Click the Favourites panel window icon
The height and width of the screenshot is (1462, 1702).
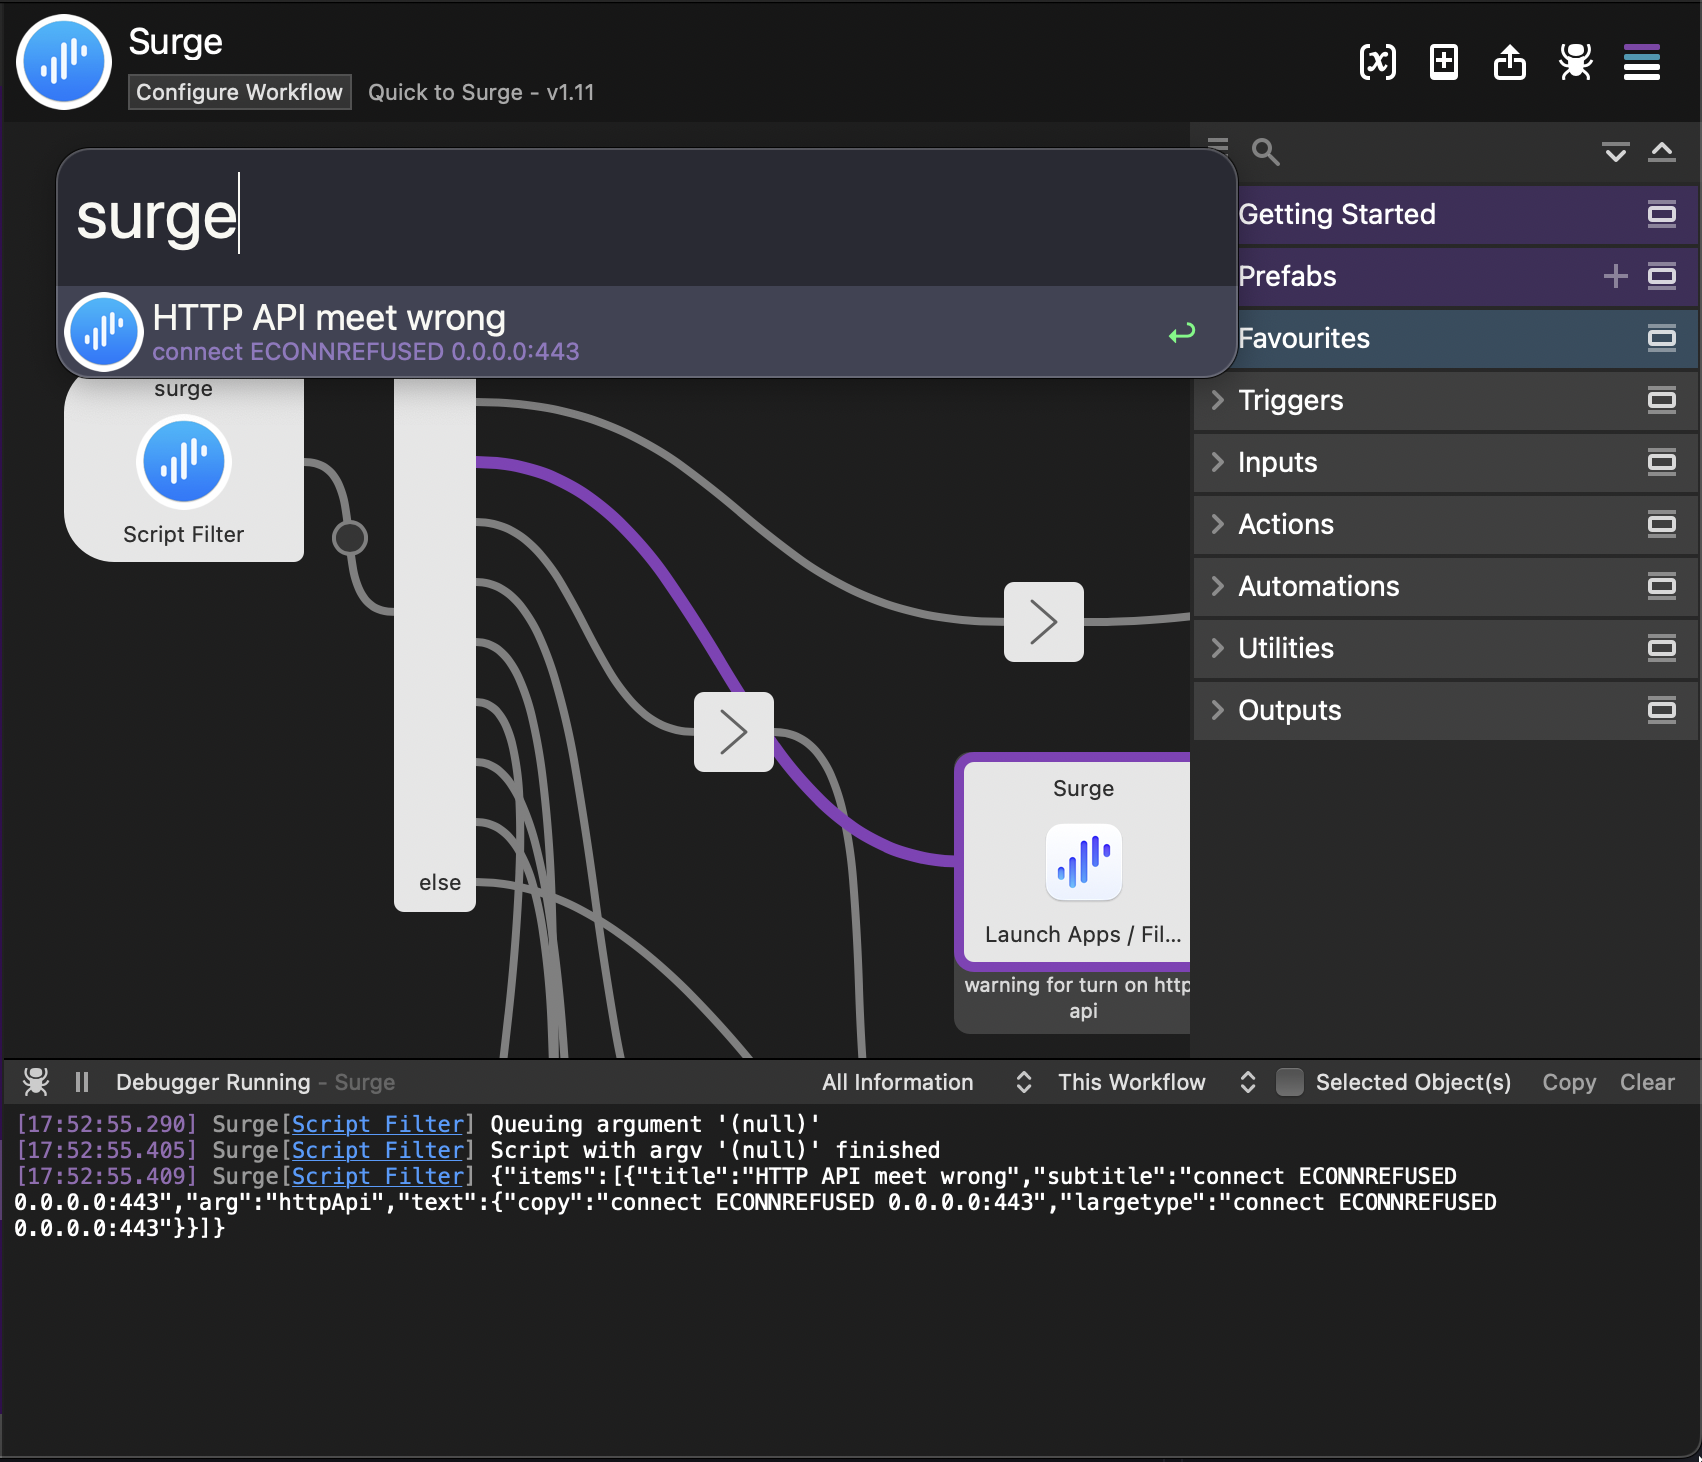point(1662,338)
